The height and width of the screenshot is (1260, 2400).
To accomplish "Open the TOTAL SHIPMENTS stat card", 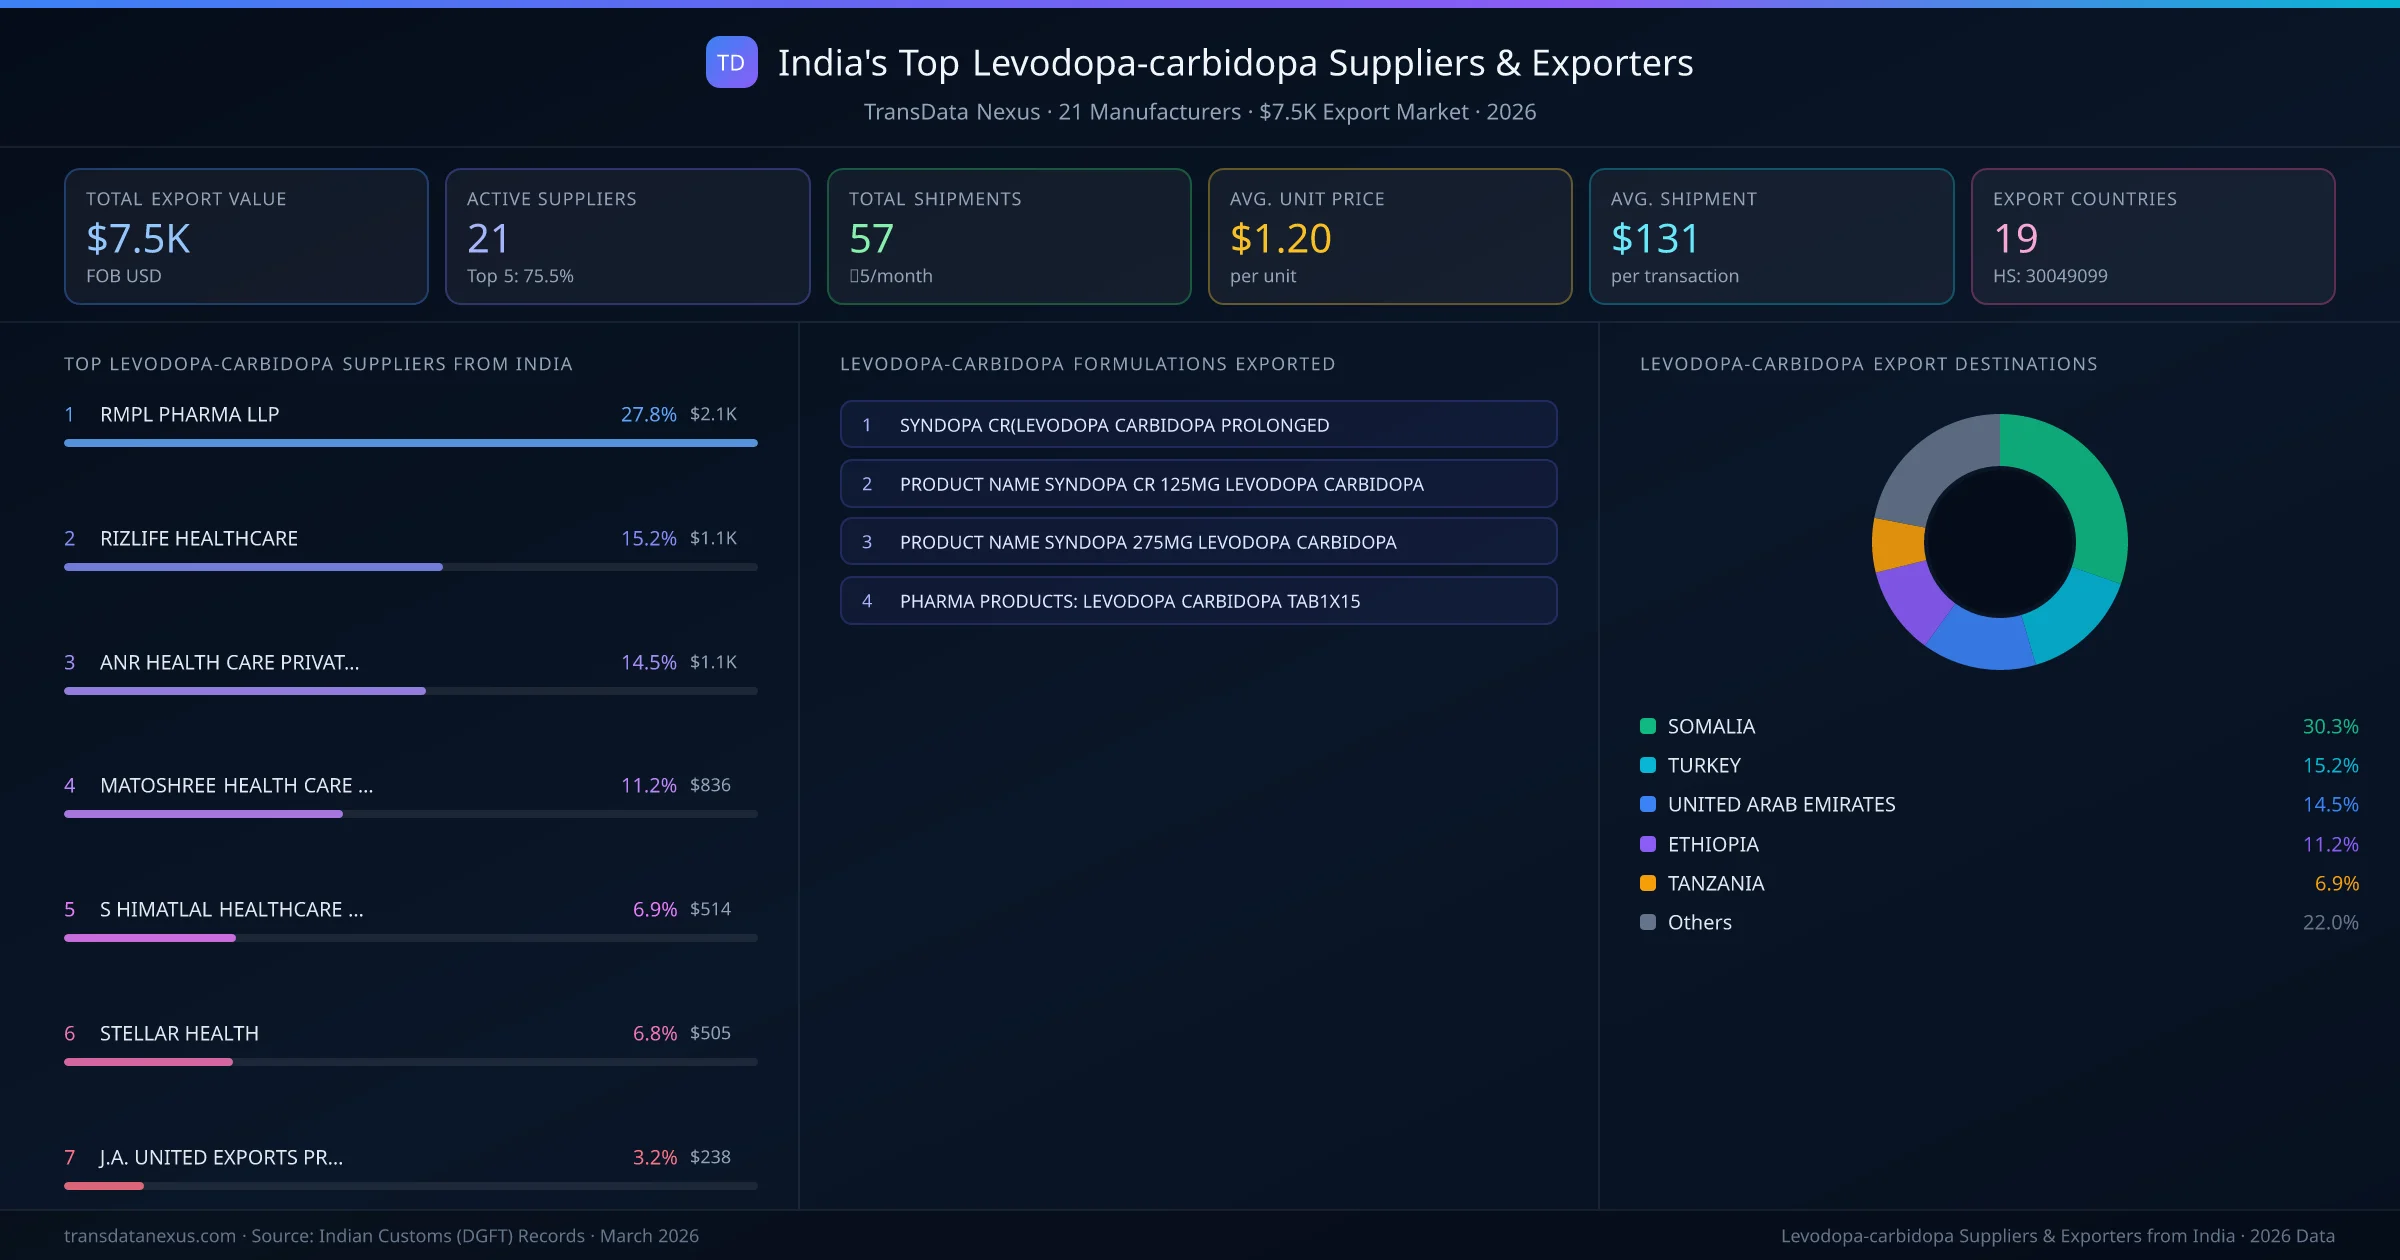I will (1008, 236).
